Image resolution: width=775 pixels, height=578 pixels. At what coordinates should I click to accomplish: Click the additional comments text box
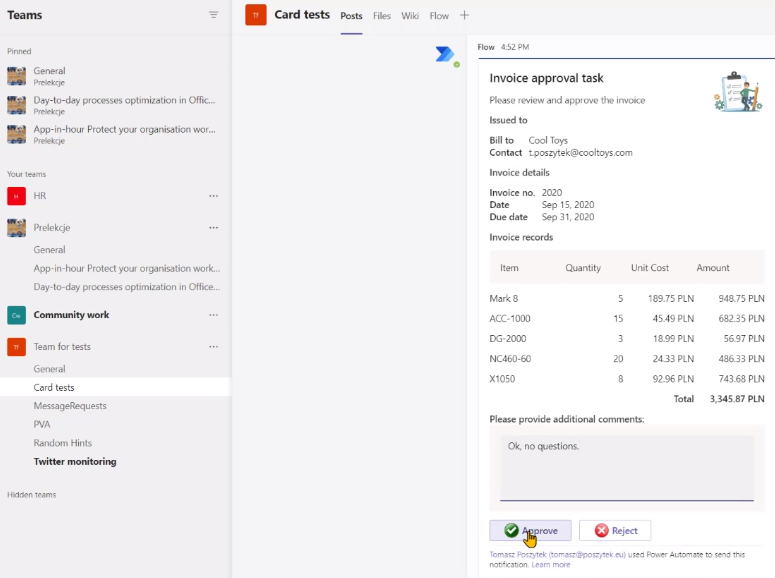pyautogui.click(x=627, y=468)
